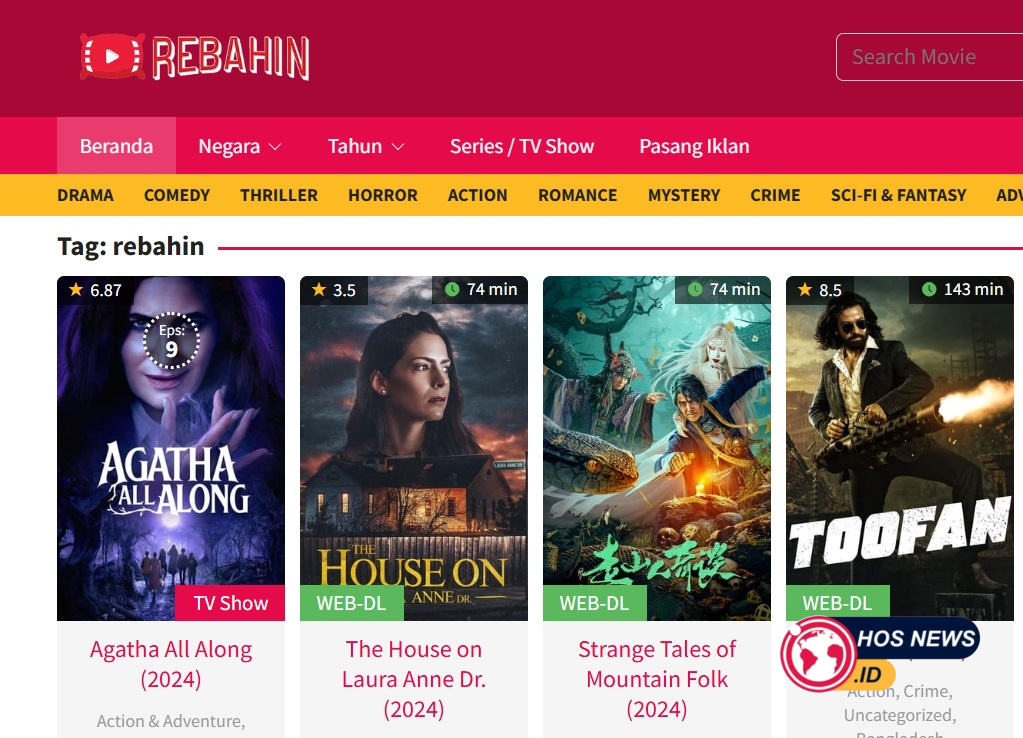Open Series / TV Show menu item
This screenshot has width=1023, height=738.
click(x=522, y=146)
